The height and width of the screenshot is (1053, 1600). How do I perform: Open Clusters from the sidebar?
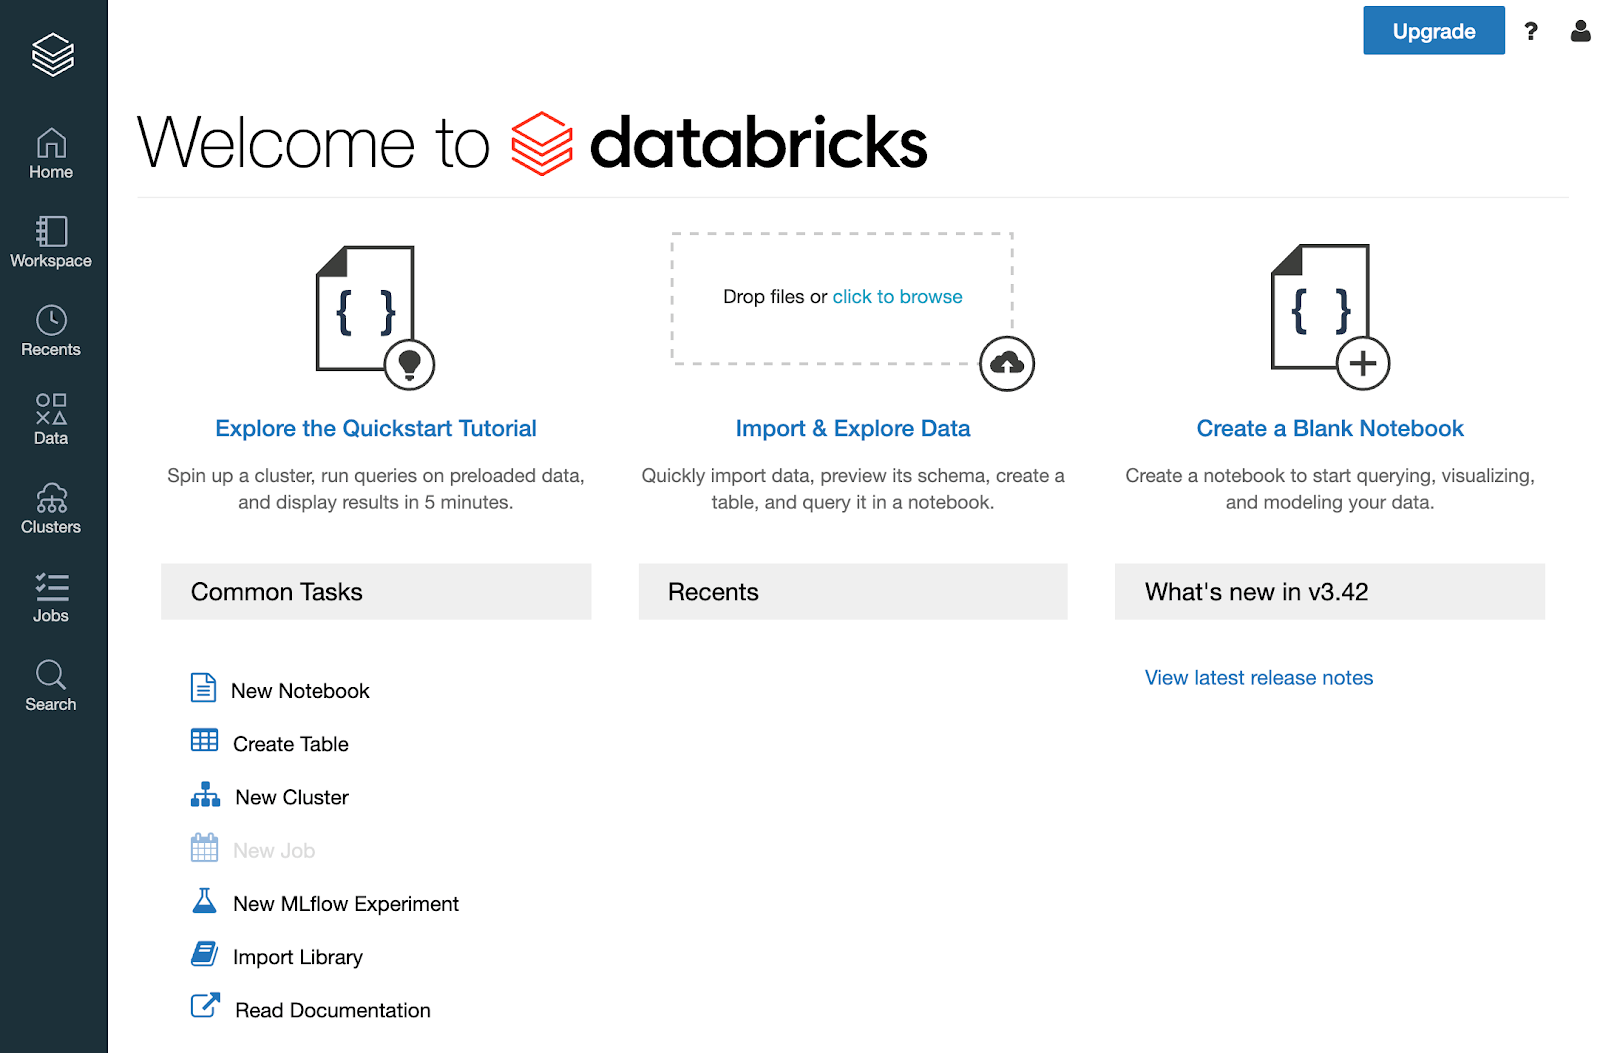click(x=51, y=508)
